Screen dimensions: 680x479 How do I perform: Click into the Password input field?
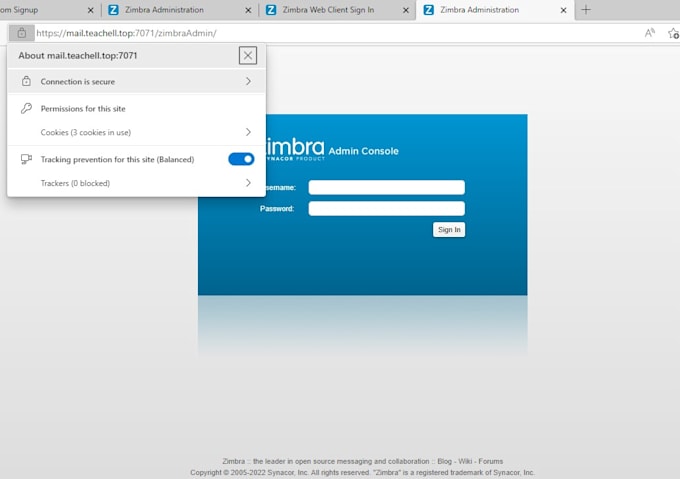click(386, 209)
